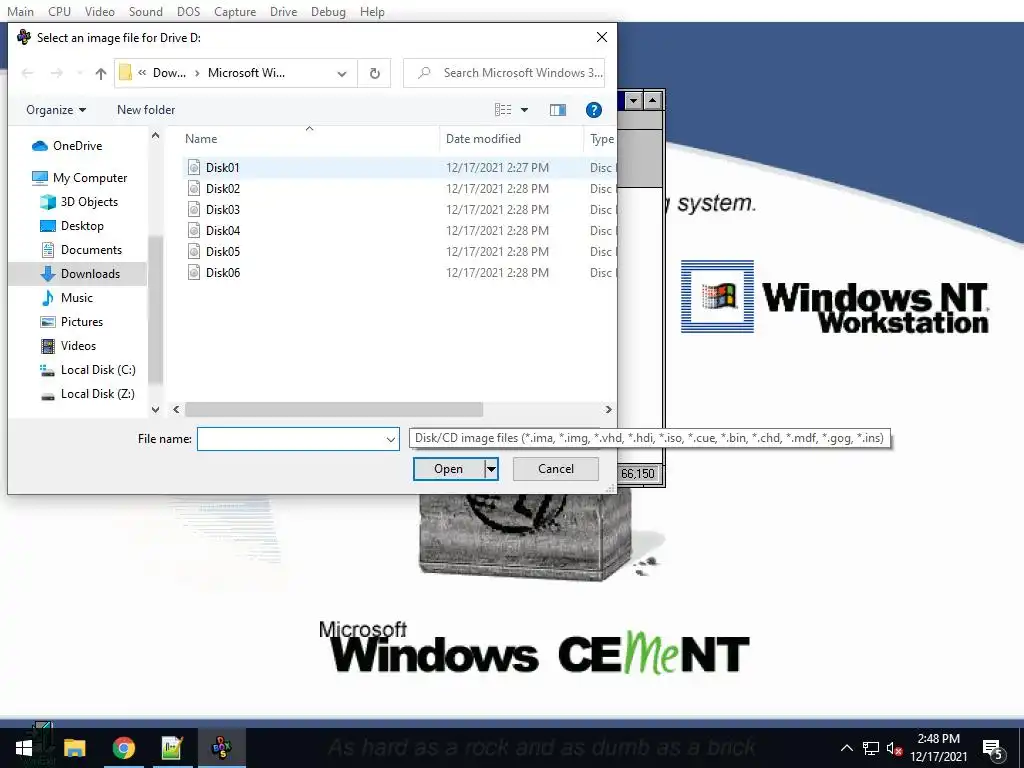The image size is (1024, 768).
Task: Click the DOSBox taskbar icon
Action: [222, 748]
